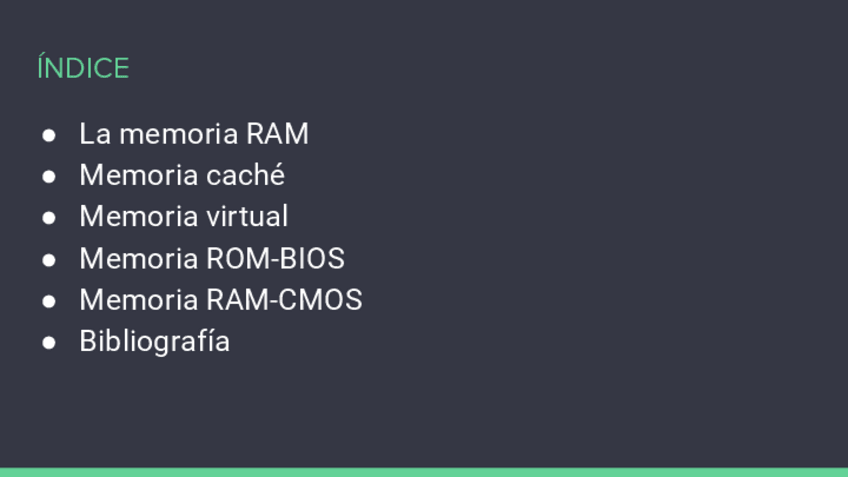Click the bullet dot before "Memoria ROM-BIOS"

(x=49, y=259)
